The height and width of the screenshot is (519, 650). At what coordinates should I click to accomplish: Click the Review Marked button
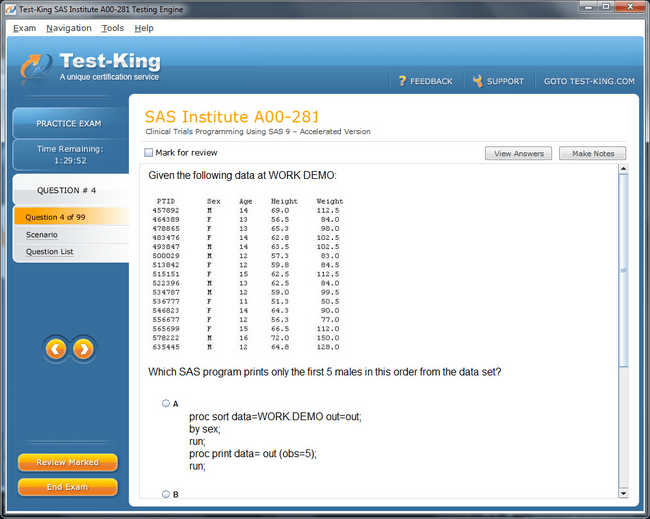point(68,462)
